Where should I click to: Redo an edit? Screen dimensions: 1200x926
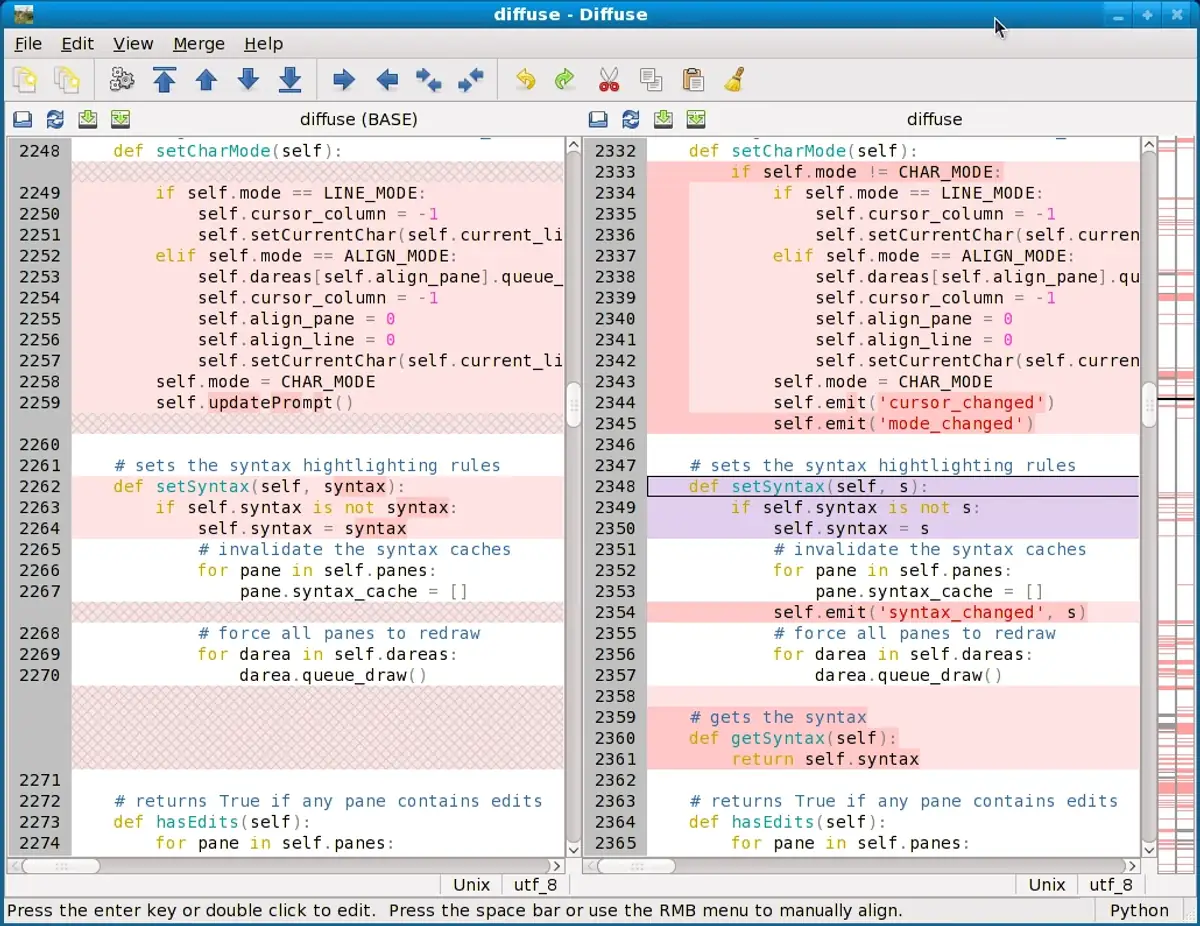coord(564,79)
